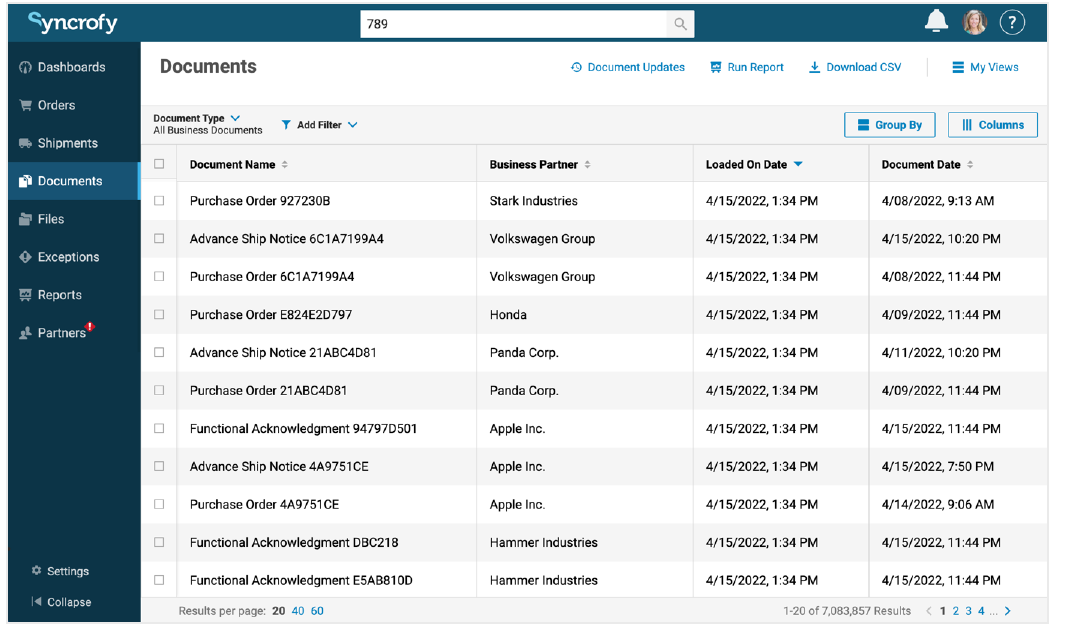Click the Group By button
1088x628 pixels.
tap(890, 125)
